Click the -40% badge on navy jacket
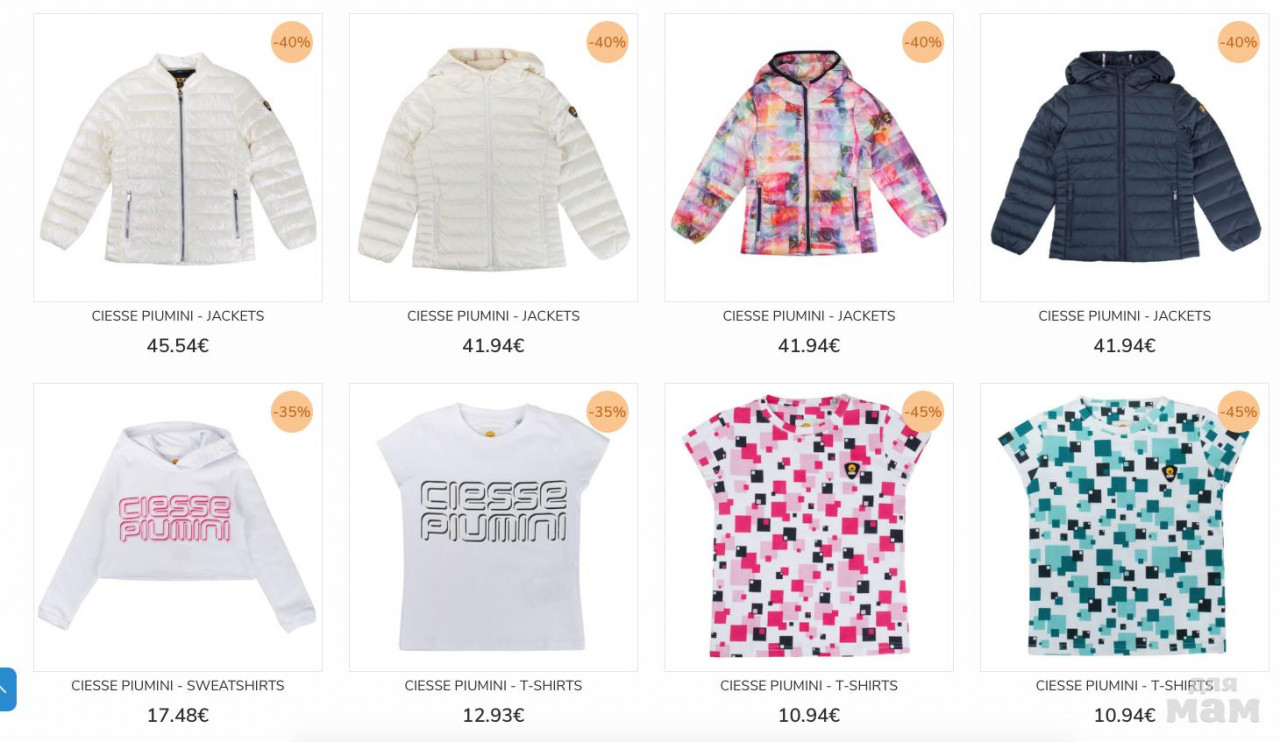1280x742 pixels. [x=1239, y=42]
